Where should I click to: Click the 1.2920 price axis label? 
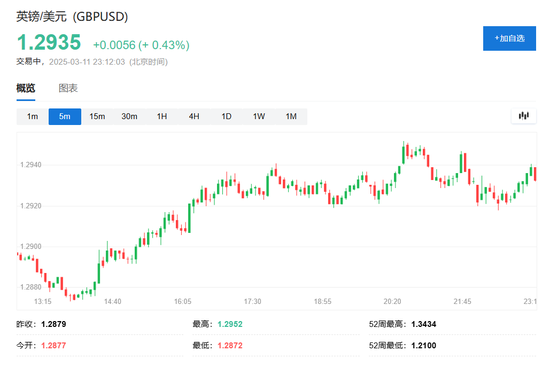31,206
